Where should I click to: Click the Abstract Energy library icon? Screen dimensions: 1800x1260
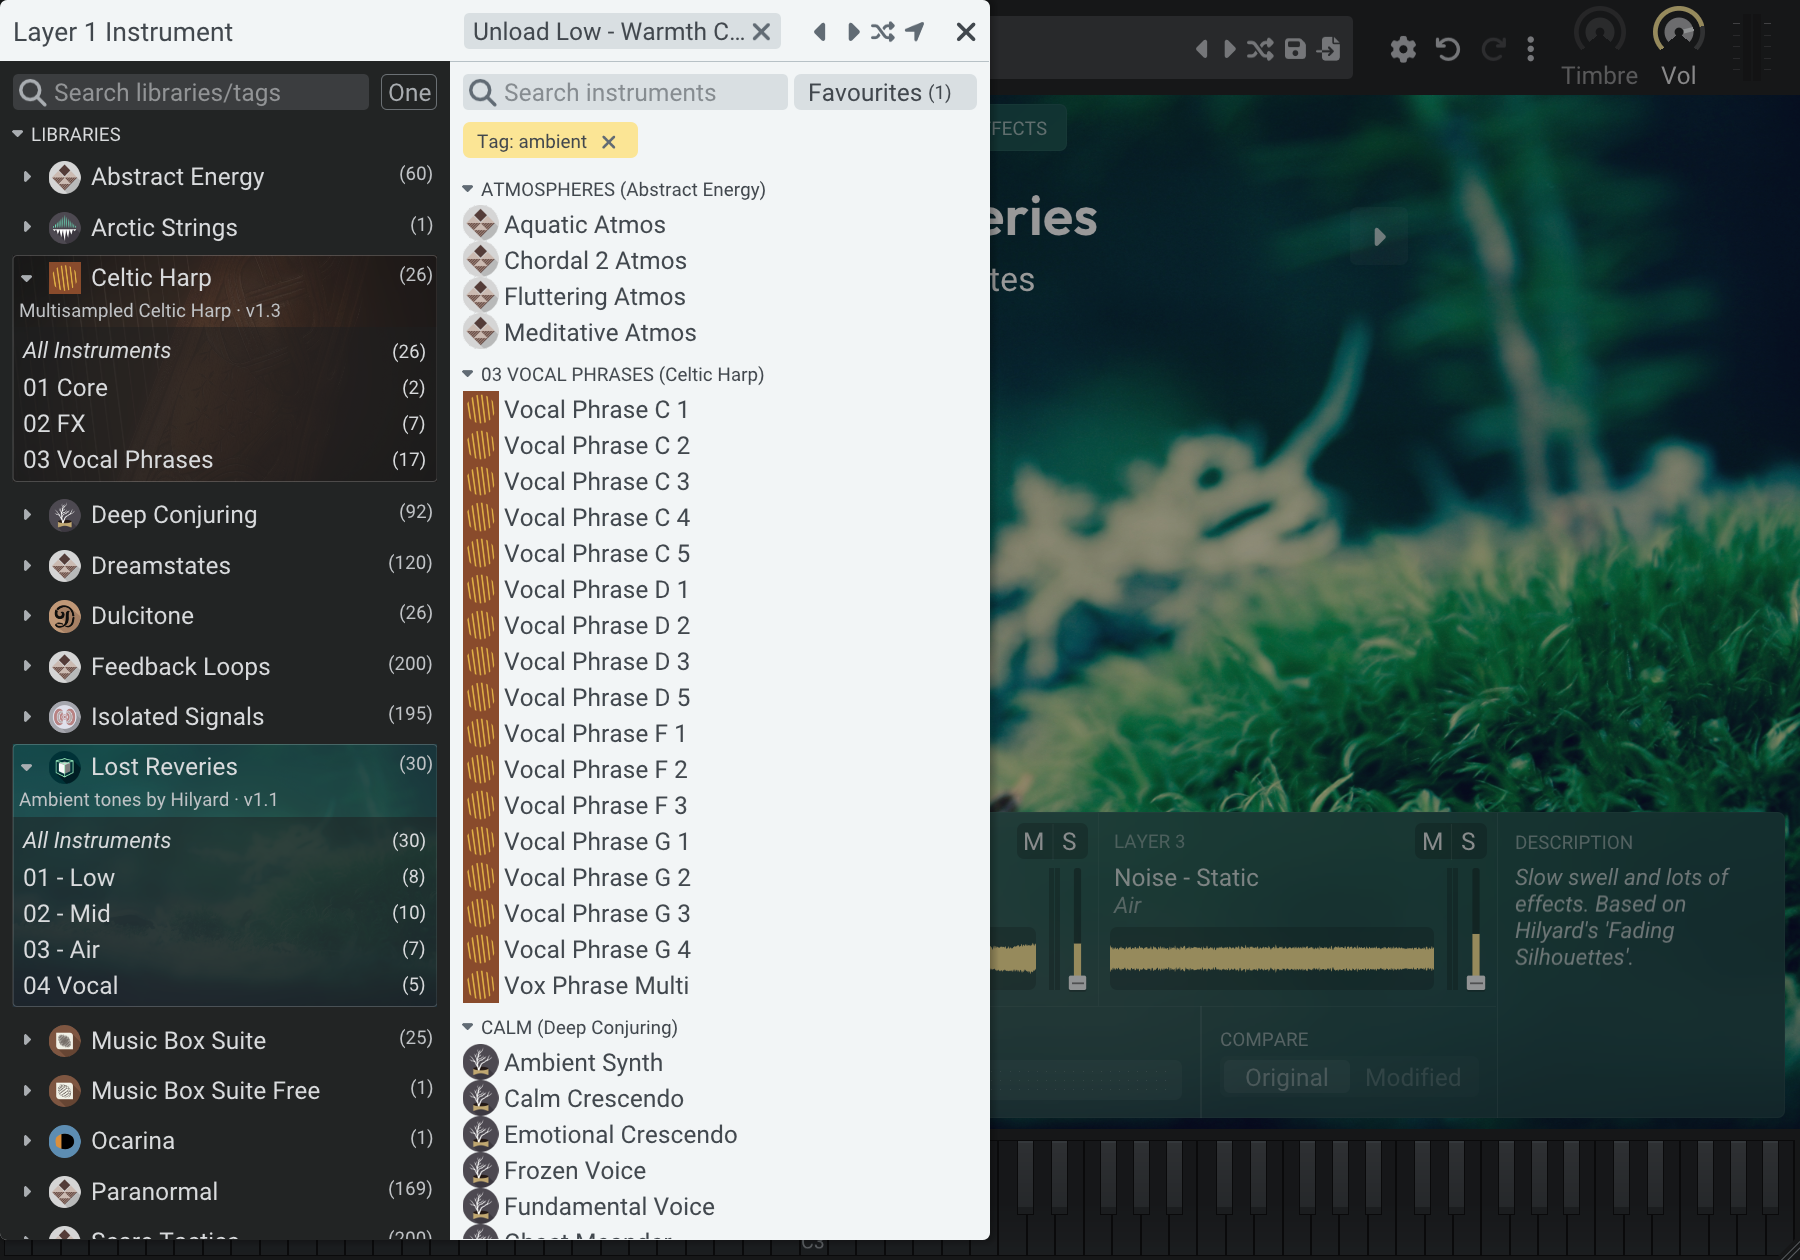click(65, 177)
